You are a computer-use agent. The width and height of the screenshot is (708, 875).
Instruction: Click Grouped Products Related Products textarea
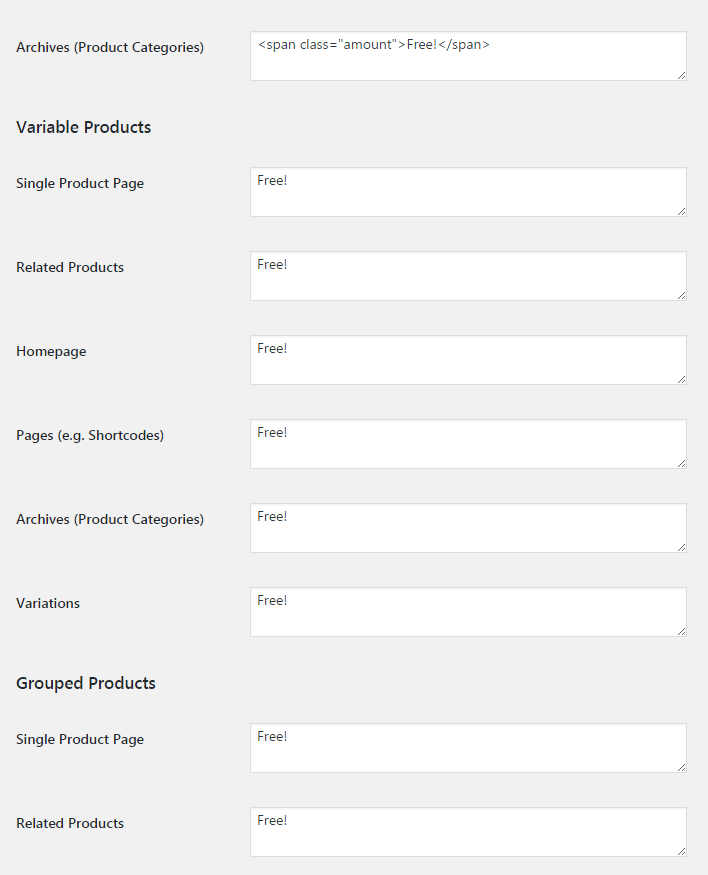click(468, 832)
